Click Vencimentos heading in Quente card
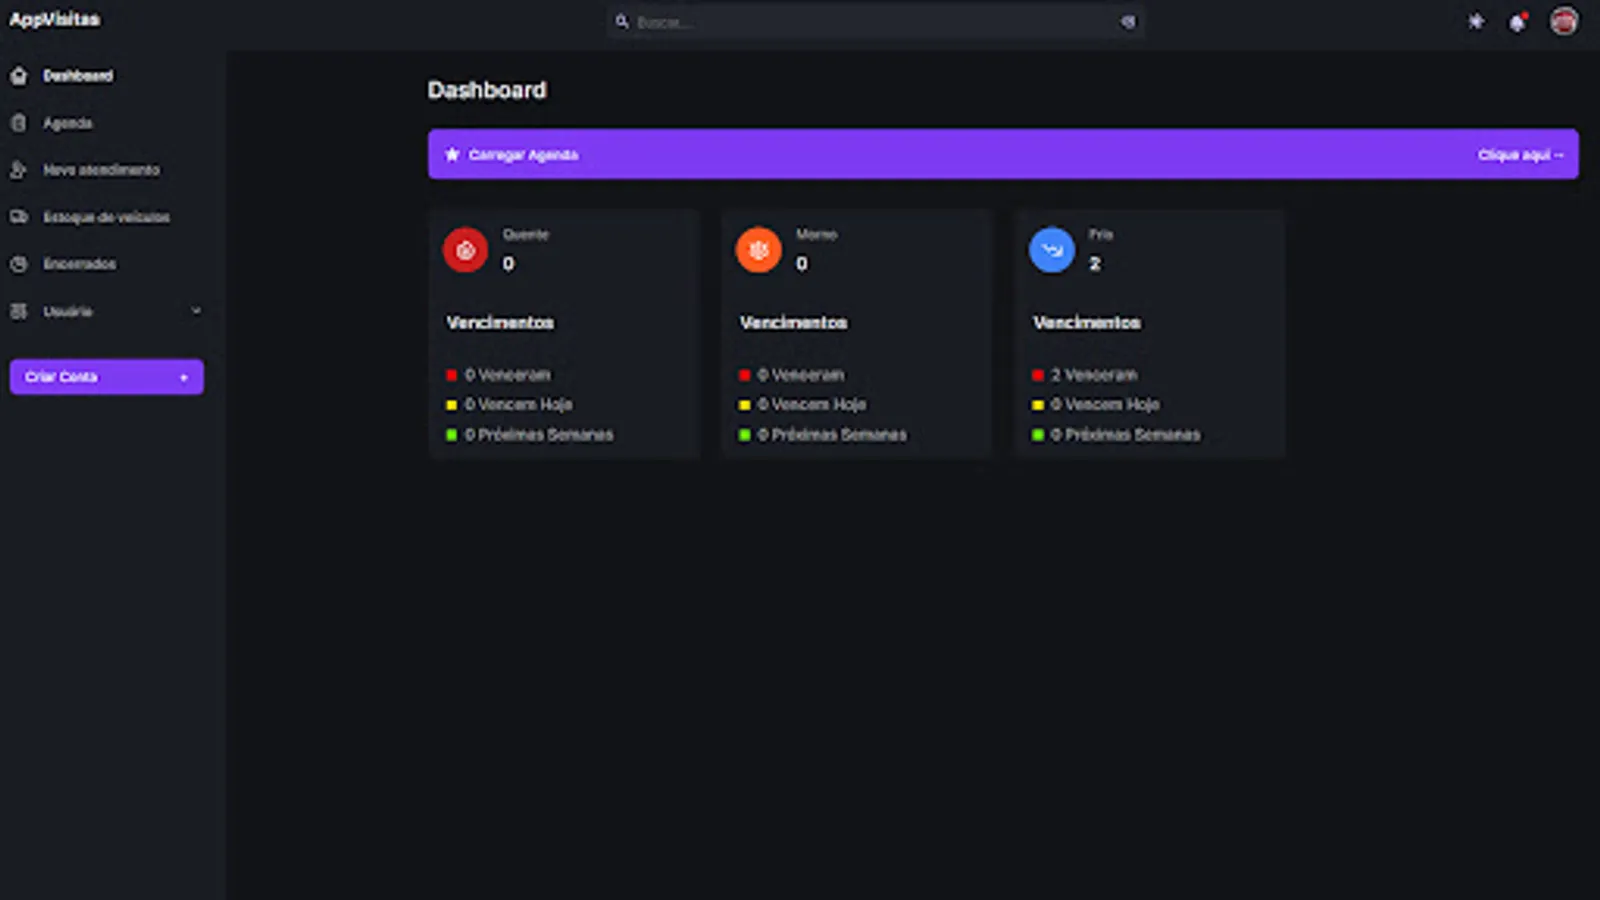The width and height of the screenshot is (1600, 900). click(500, 323)
